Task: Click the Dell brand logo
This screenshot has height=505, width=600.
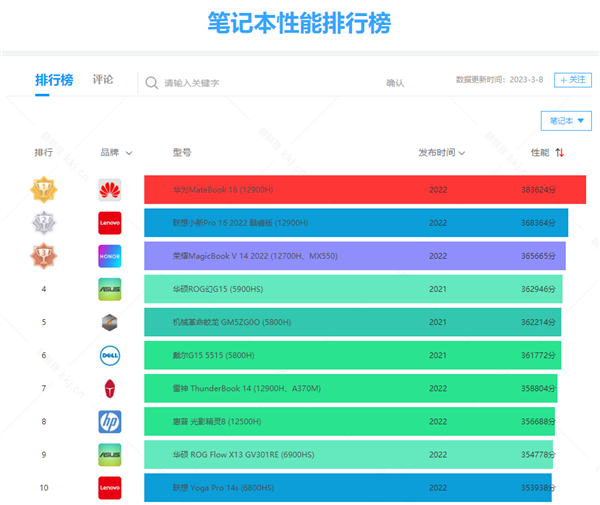Action: [110, 355]
